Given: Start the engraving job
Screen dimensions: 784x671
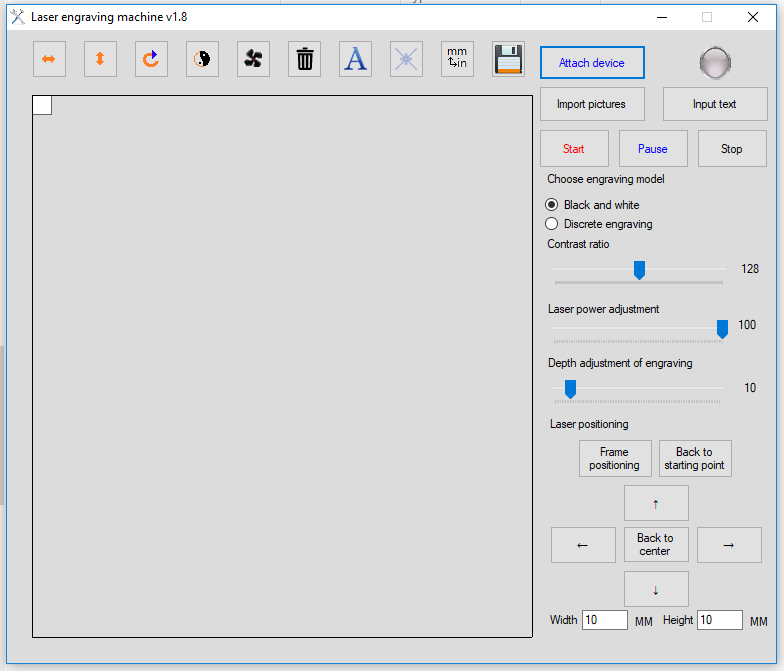Looking at the screenshot, I should pos(574,148).
